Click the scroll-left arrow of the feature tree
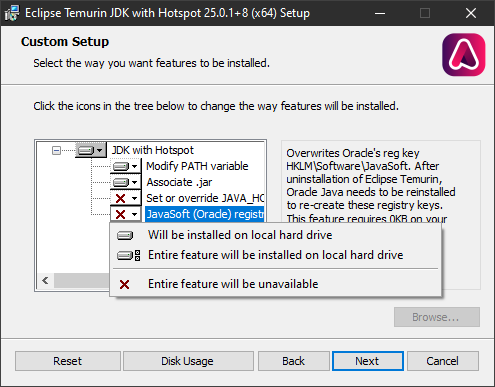Viewport: 495px width, 387px height. 46,281
